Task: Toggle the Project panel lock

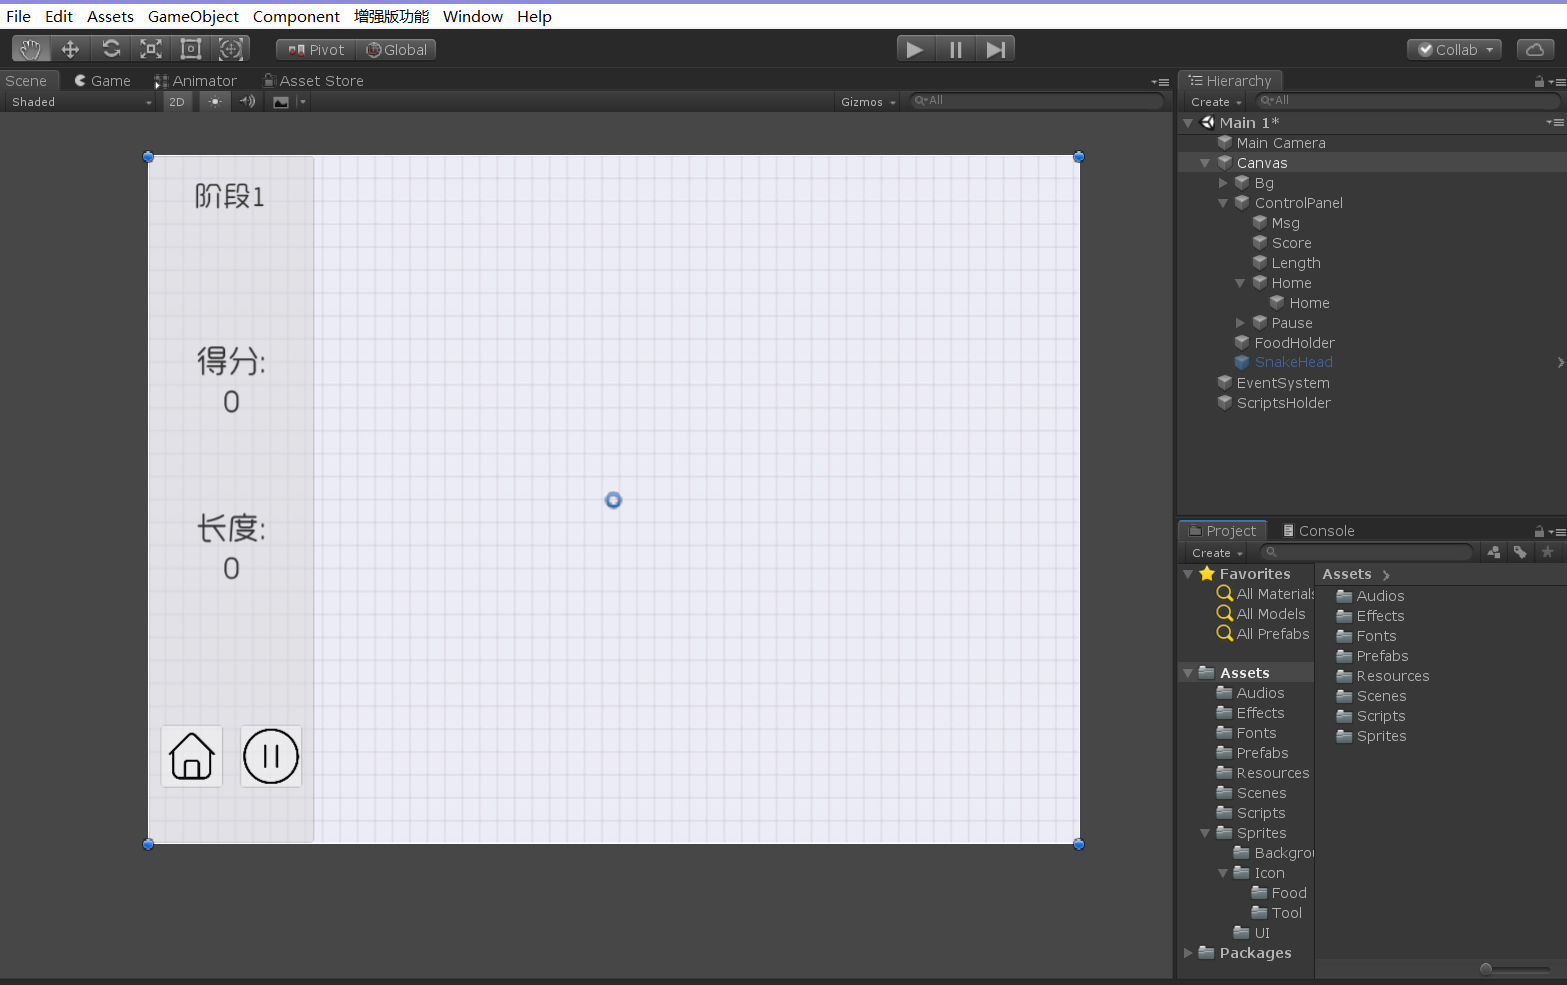Action: (1539, 532)
